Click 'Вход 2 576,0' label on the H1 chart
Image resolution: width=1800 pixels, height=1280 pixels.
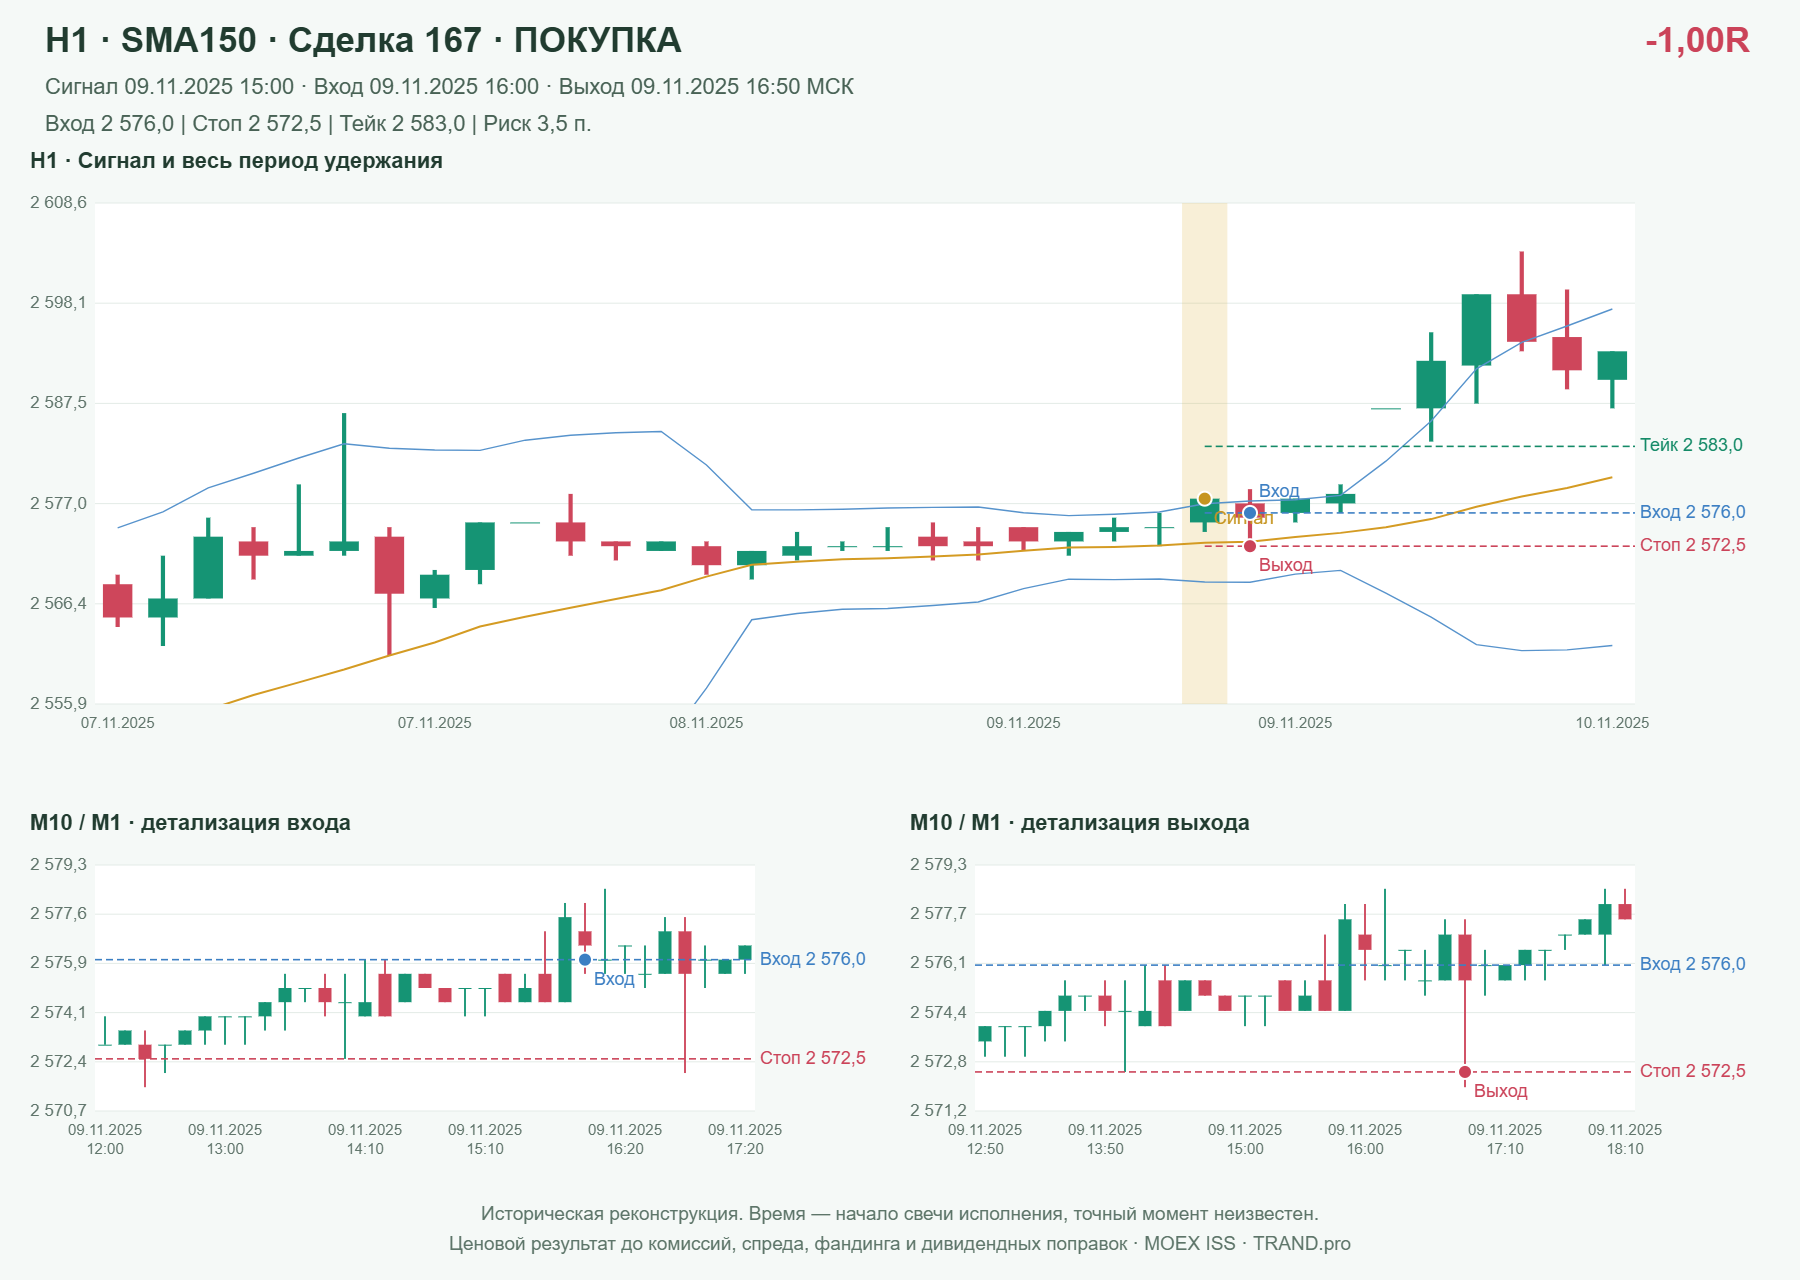1693,512
